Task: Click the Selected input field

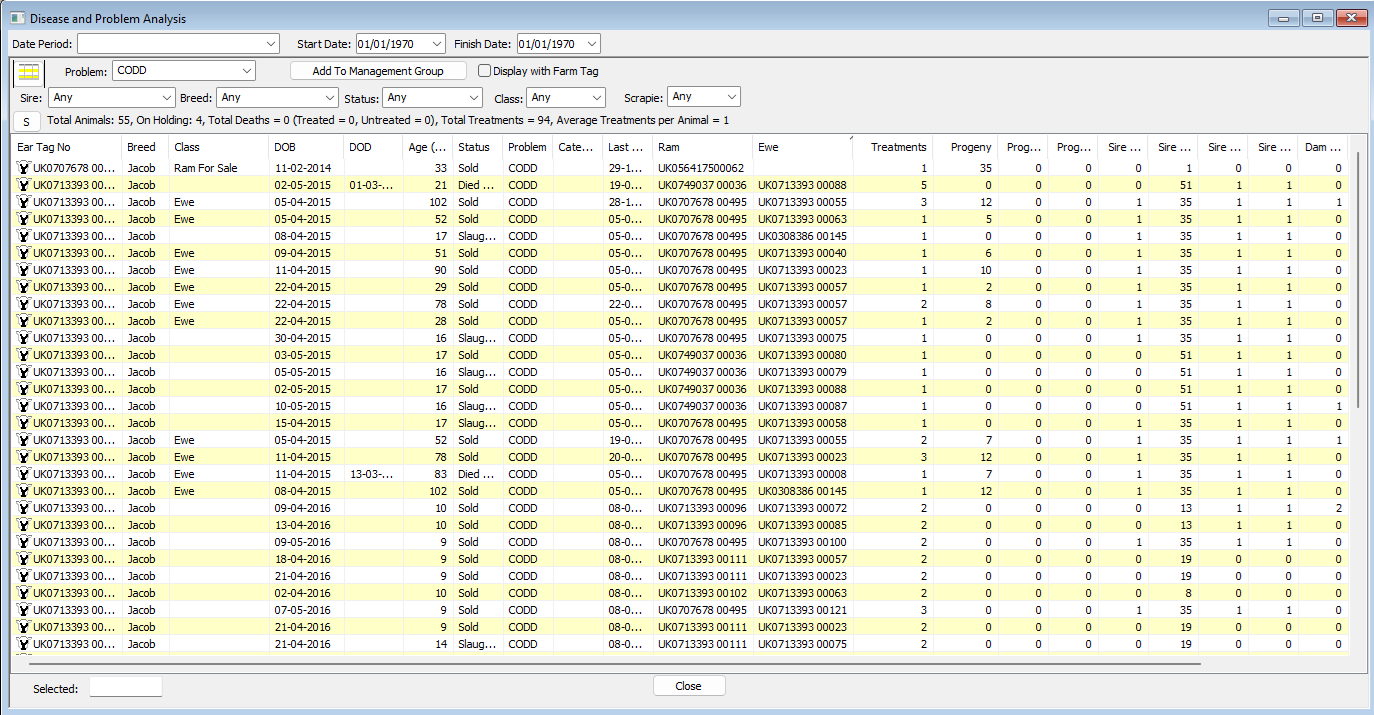Action: click(x=125, y=687)
